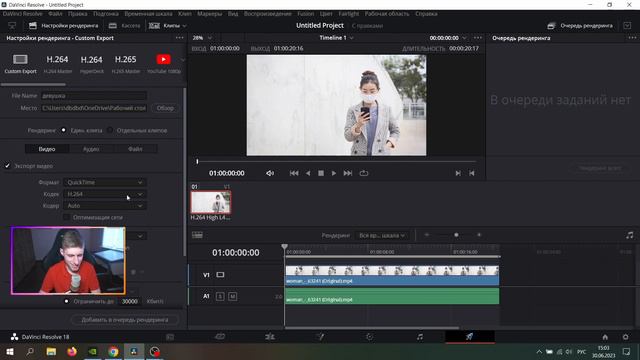Open the Клипы toolbar dropdown
The image size is (640, 360).
pyautogui.click(x=168, y=26)
